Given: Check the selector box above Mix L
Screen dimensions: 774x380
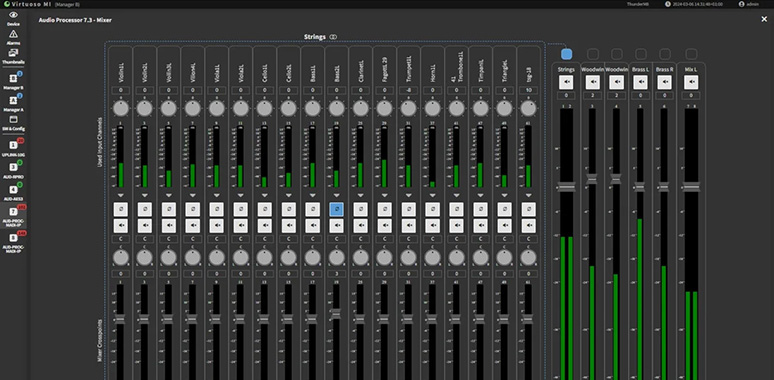Looking at the screenshot, I should (692, 54).
